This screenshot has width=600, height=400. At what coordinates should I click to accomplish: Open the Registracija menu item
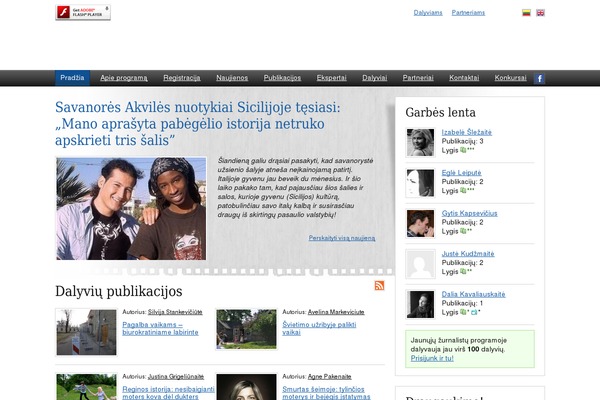pos(182,78)
